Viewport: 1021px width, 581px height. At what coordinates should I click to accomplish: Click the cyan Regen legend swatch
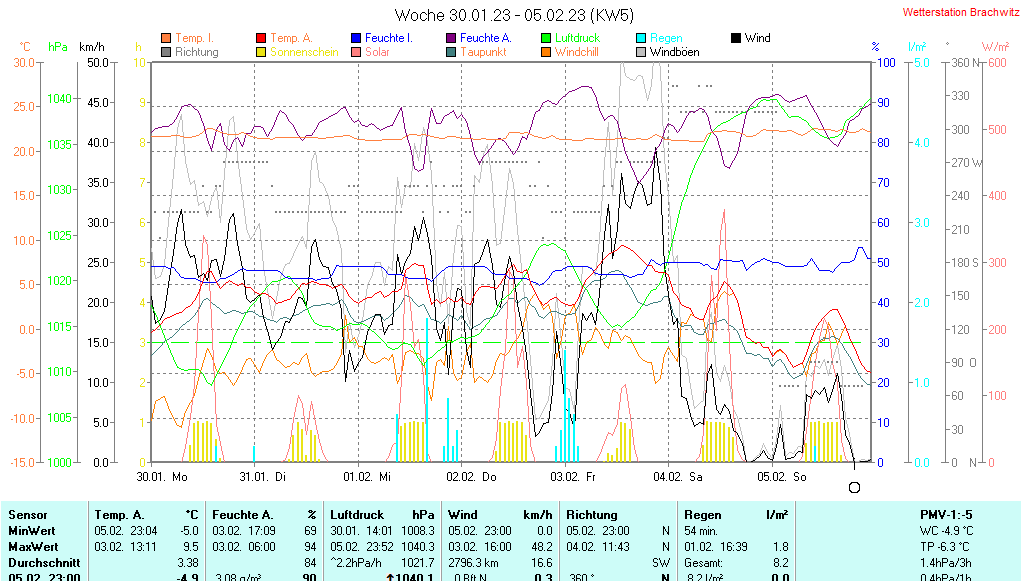tap(641, 38)
